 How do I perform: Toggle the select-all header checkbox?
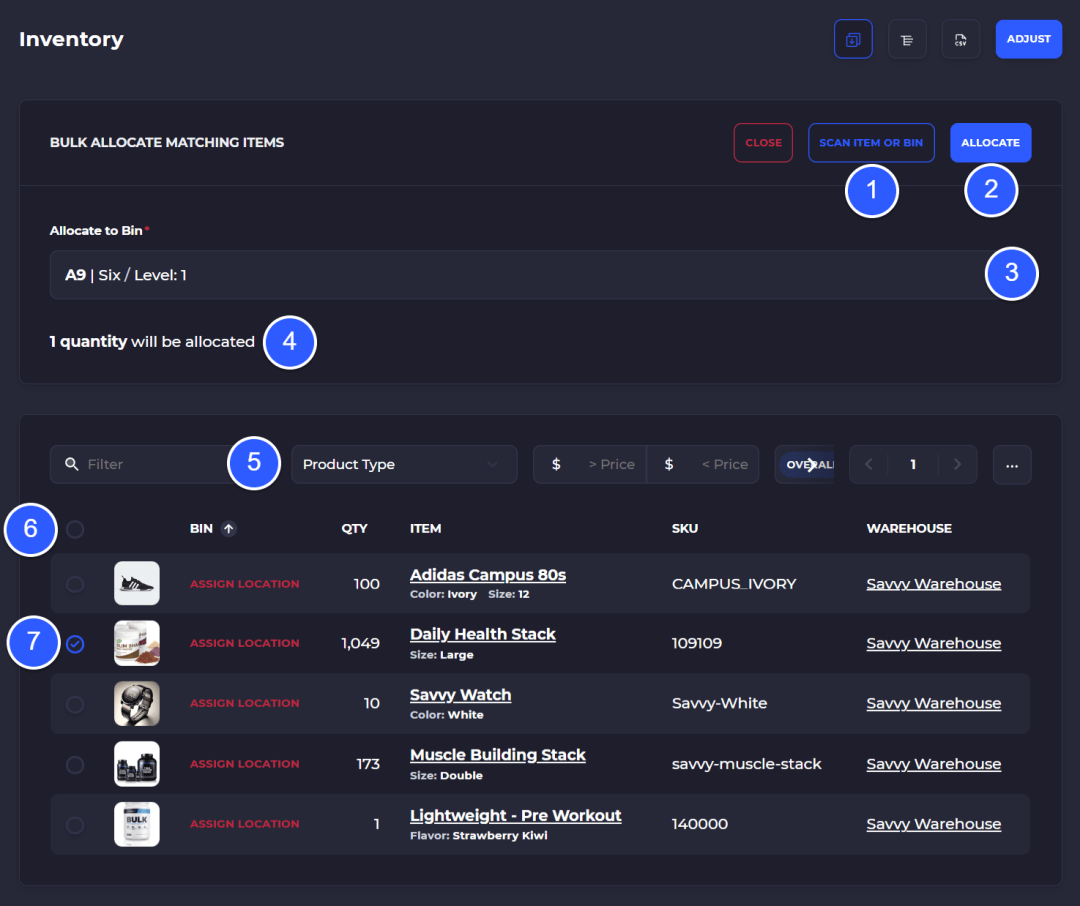point(75,529)
